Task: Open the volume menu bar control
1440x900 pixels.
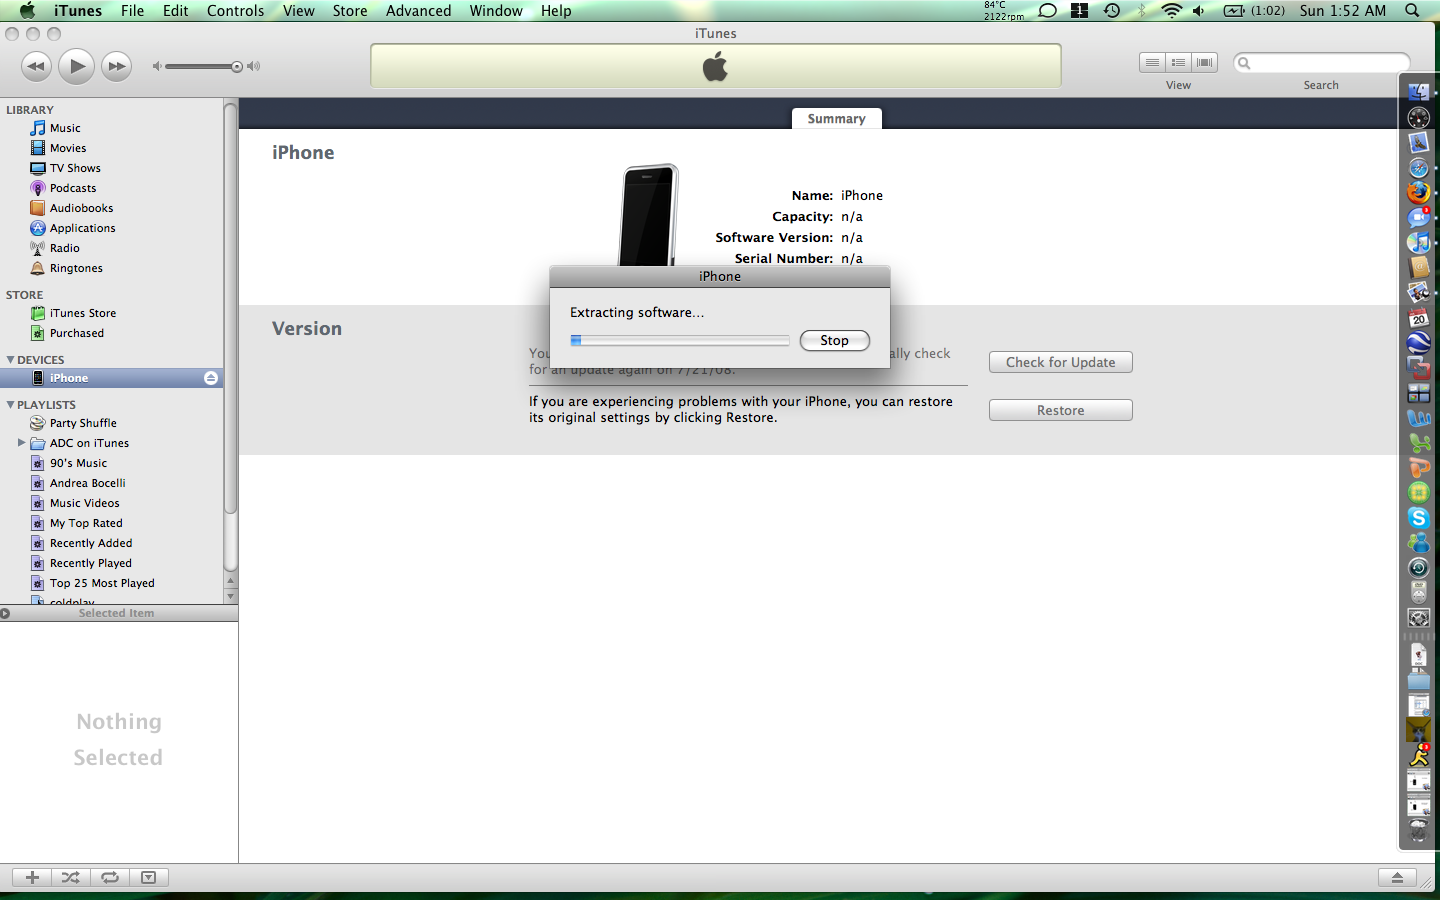Action: point(1199,11)
